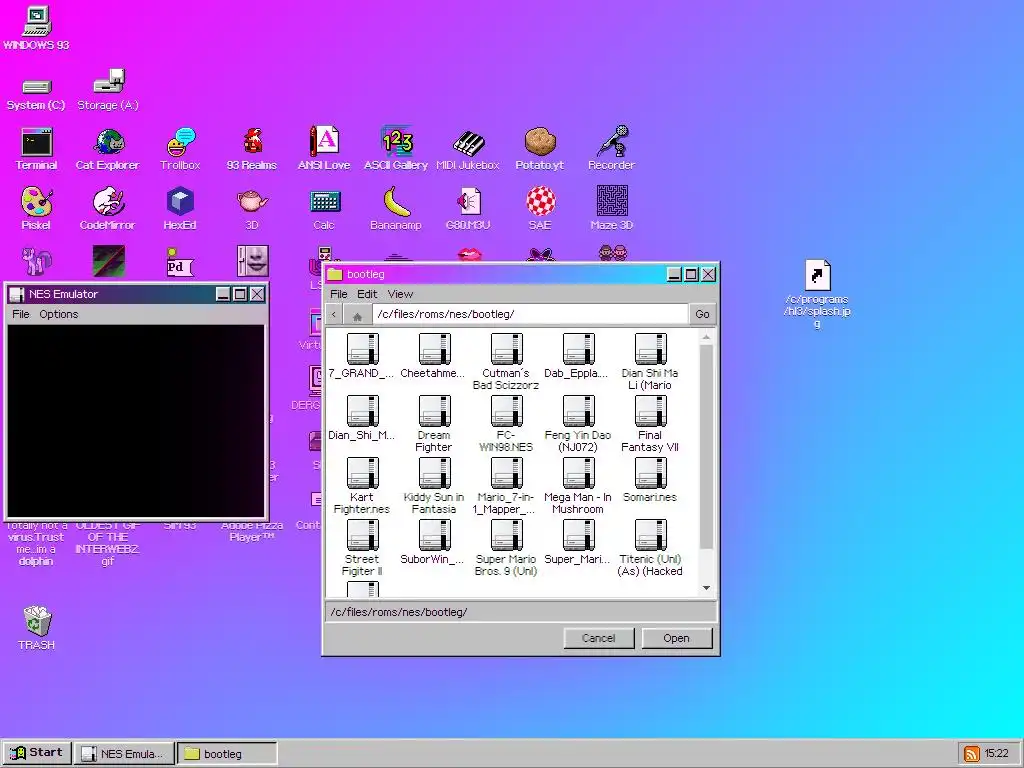Open the ASCII Gallery icon

[396, 149]
